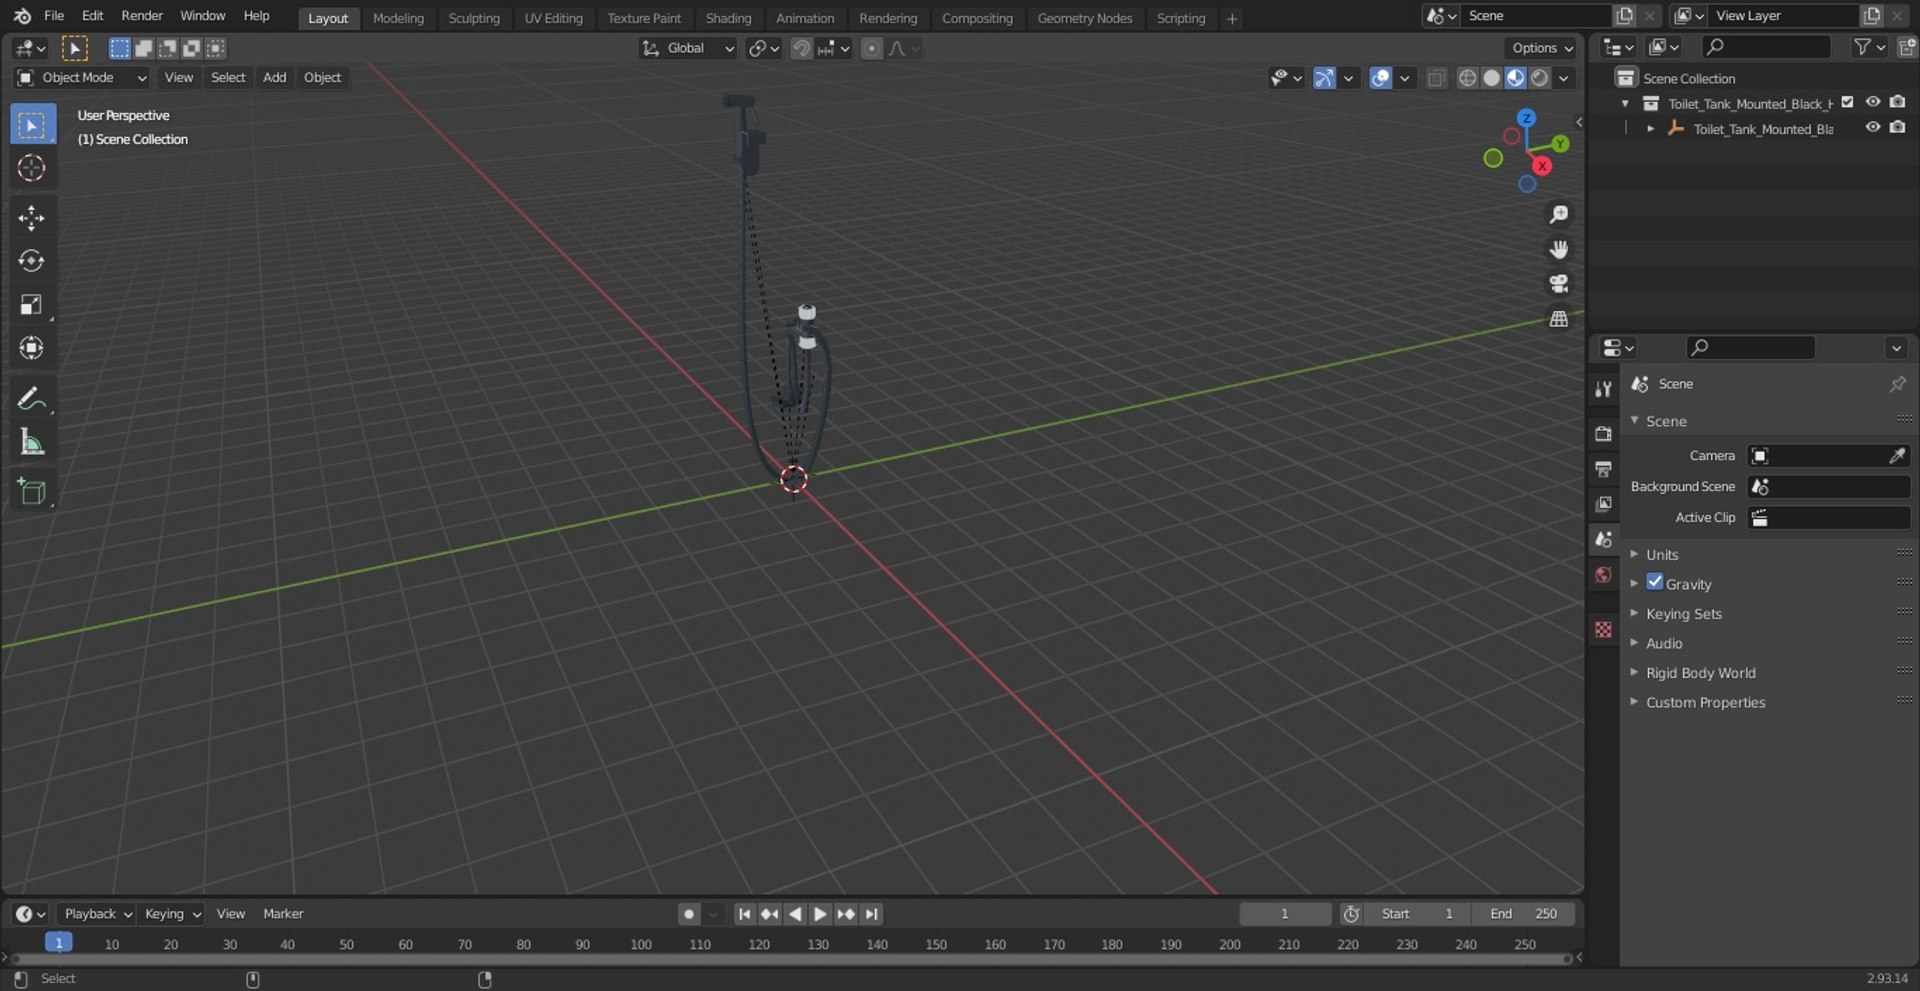Switch perspective/orthographic grid icon
This screenshot has height=991, width=1920.
[1558, 319]
